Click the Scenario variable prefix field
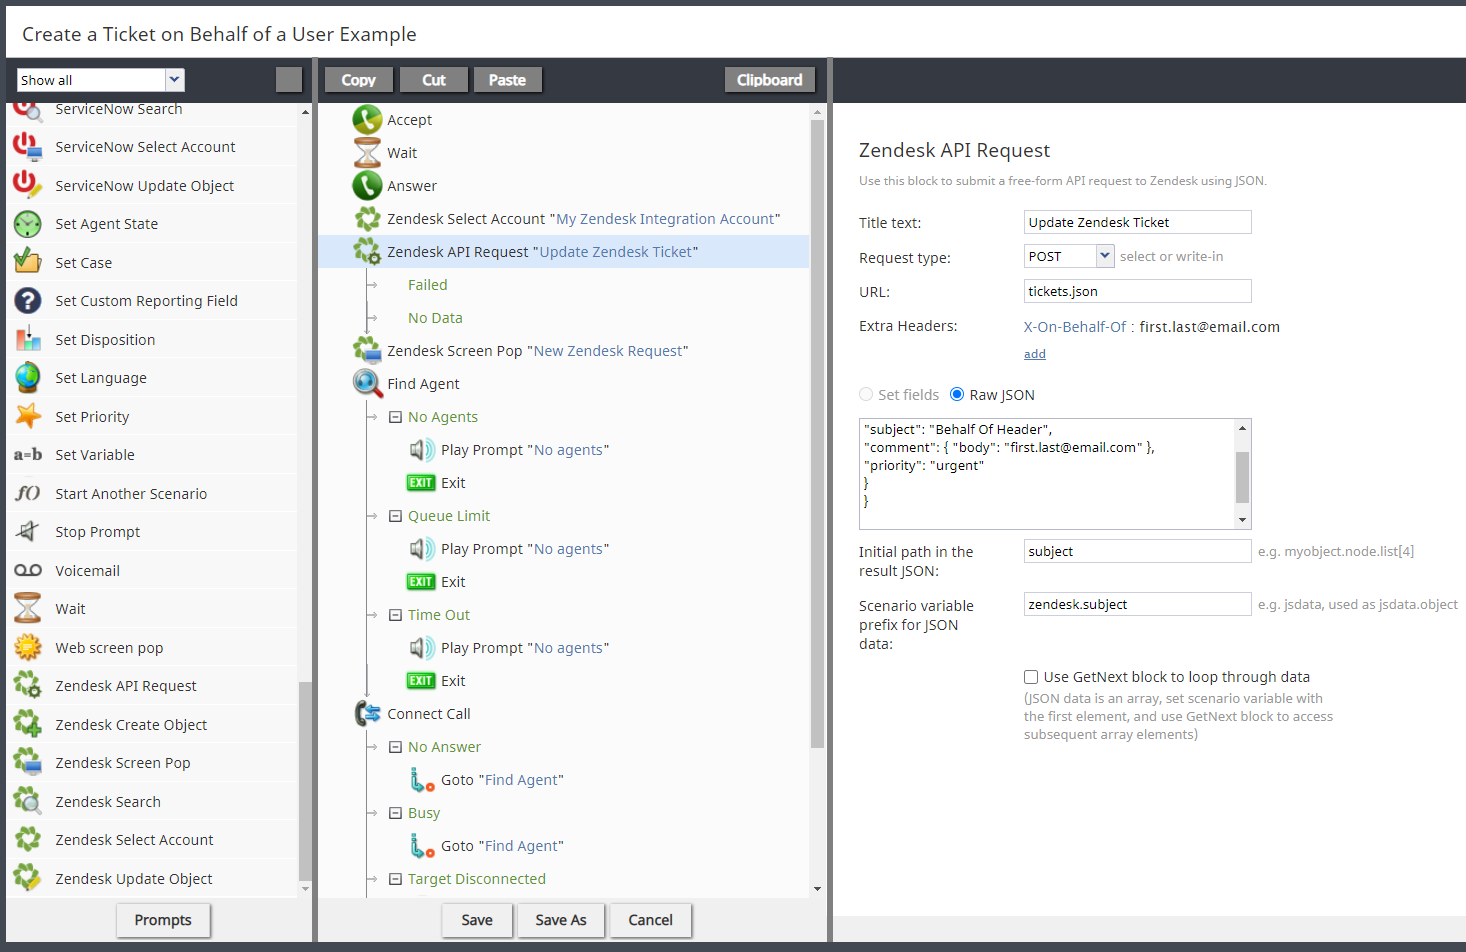This screenshot has width=1466, height=952. (x=1138, y=604)
